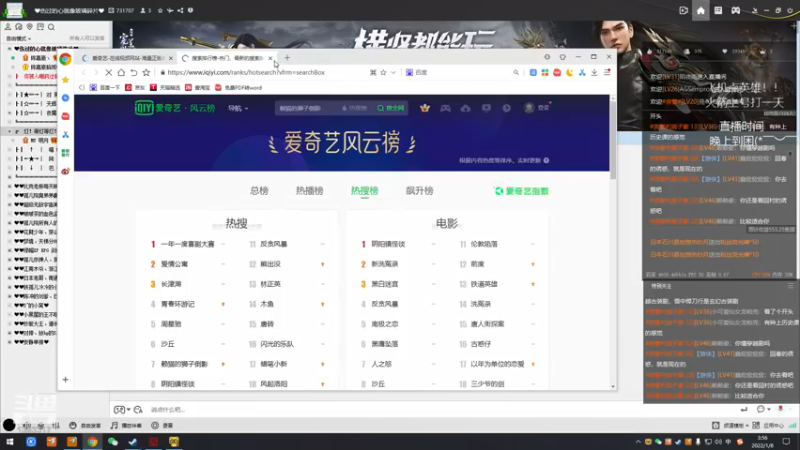This screenshot has height=450, width=800.
Task: Open the browser main menu icon
Action: [607, 72]
